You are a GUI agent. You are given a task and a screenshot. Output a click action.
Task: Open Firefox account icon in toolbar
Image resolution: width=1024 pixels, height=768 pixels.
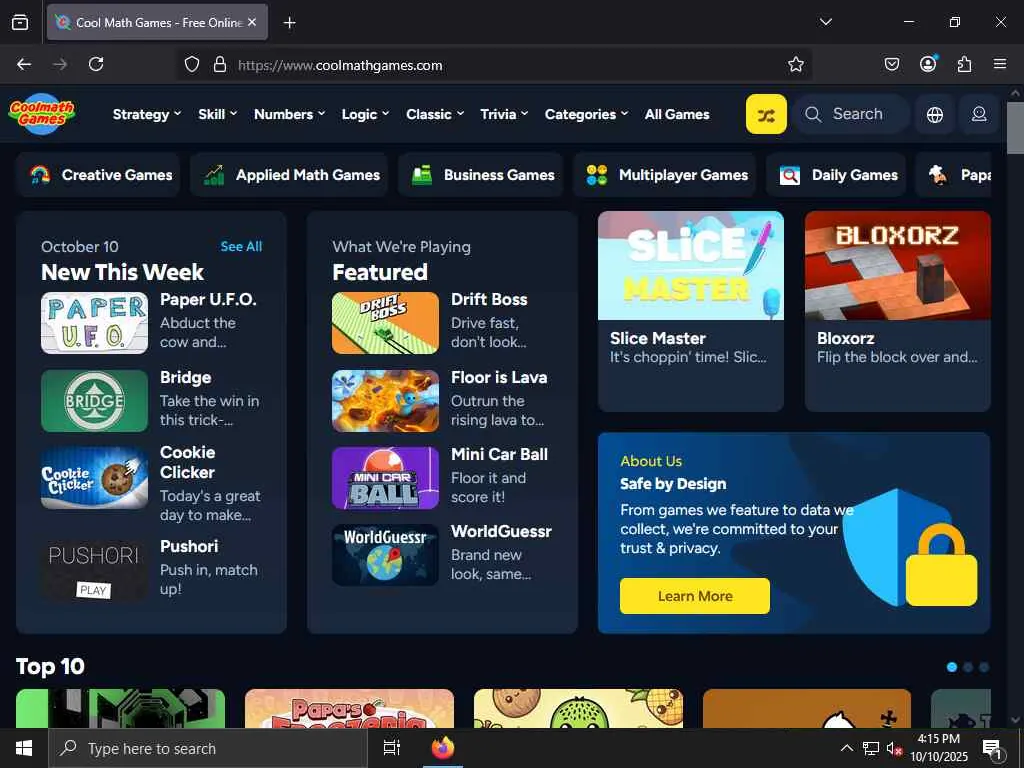coord(928,63)
